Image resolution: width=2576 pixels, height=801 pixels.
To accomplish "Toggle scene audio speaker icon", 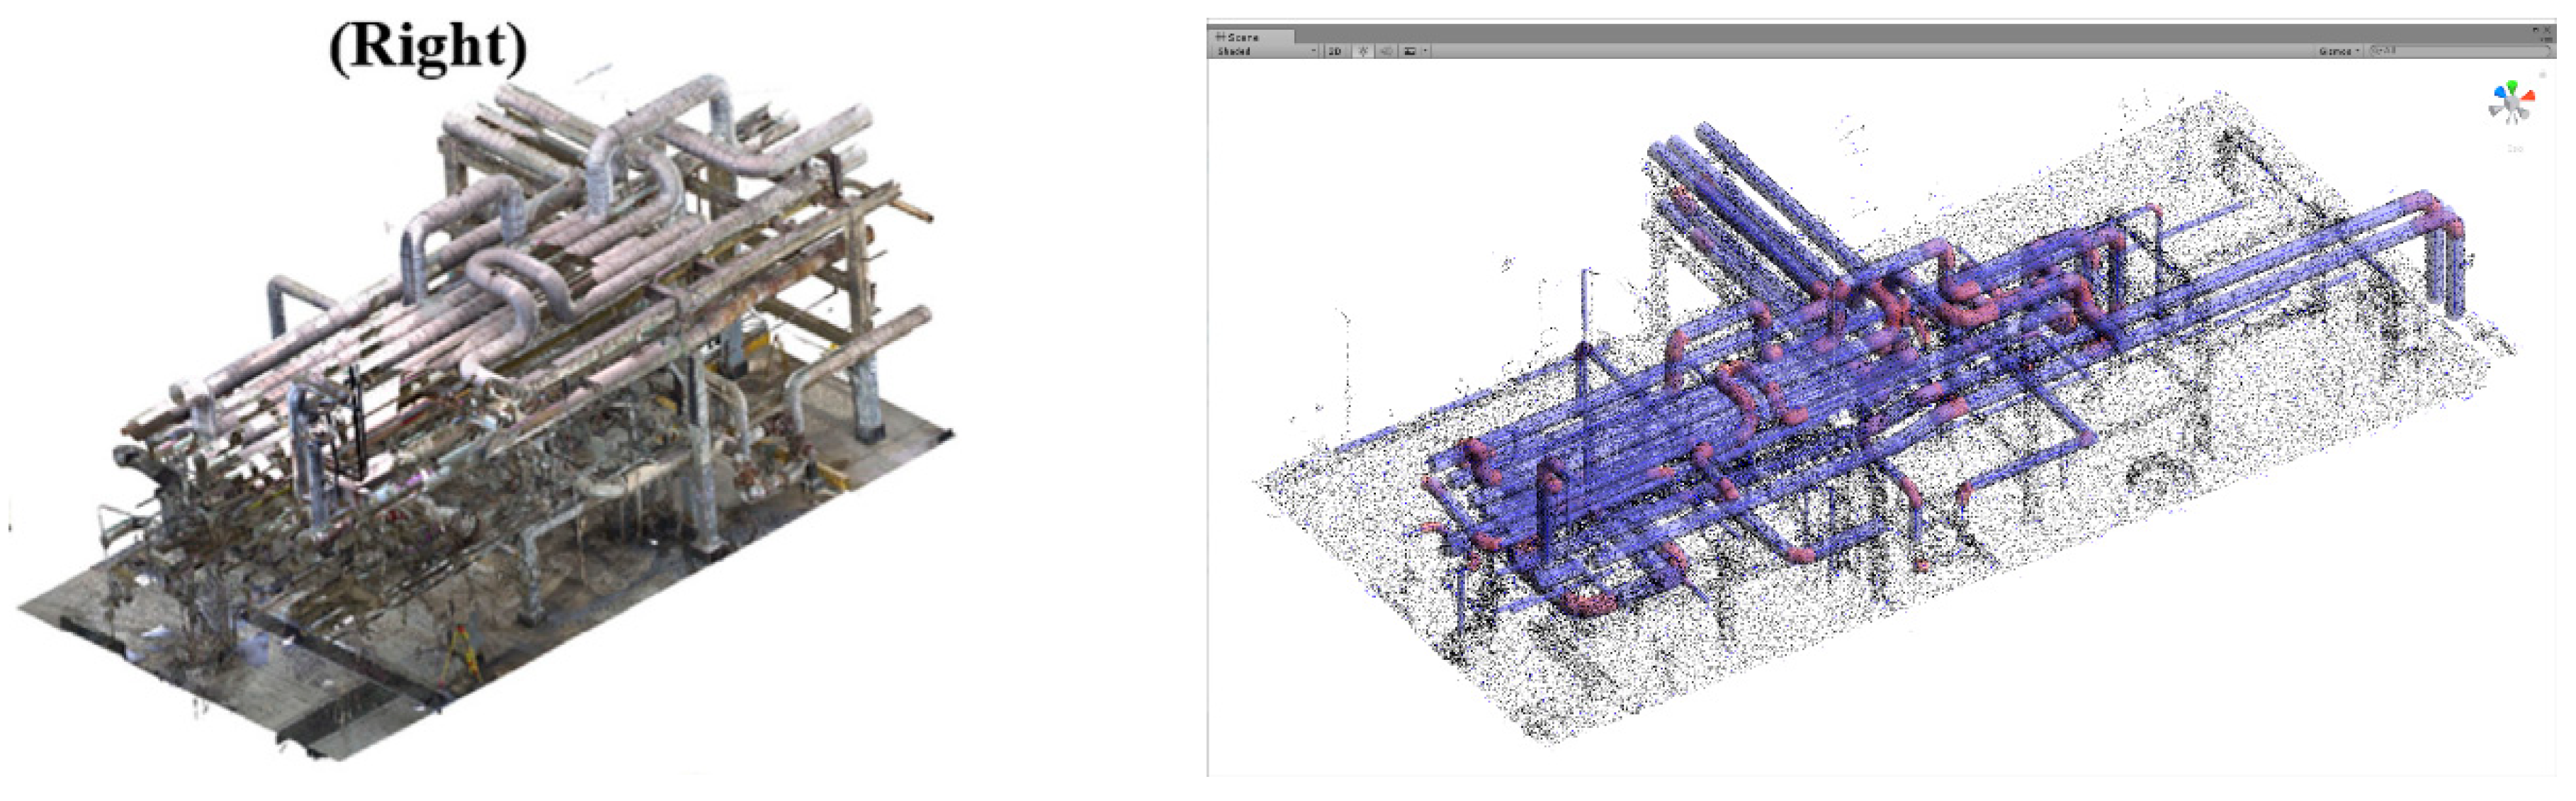I will click(x=1386, y=51).
